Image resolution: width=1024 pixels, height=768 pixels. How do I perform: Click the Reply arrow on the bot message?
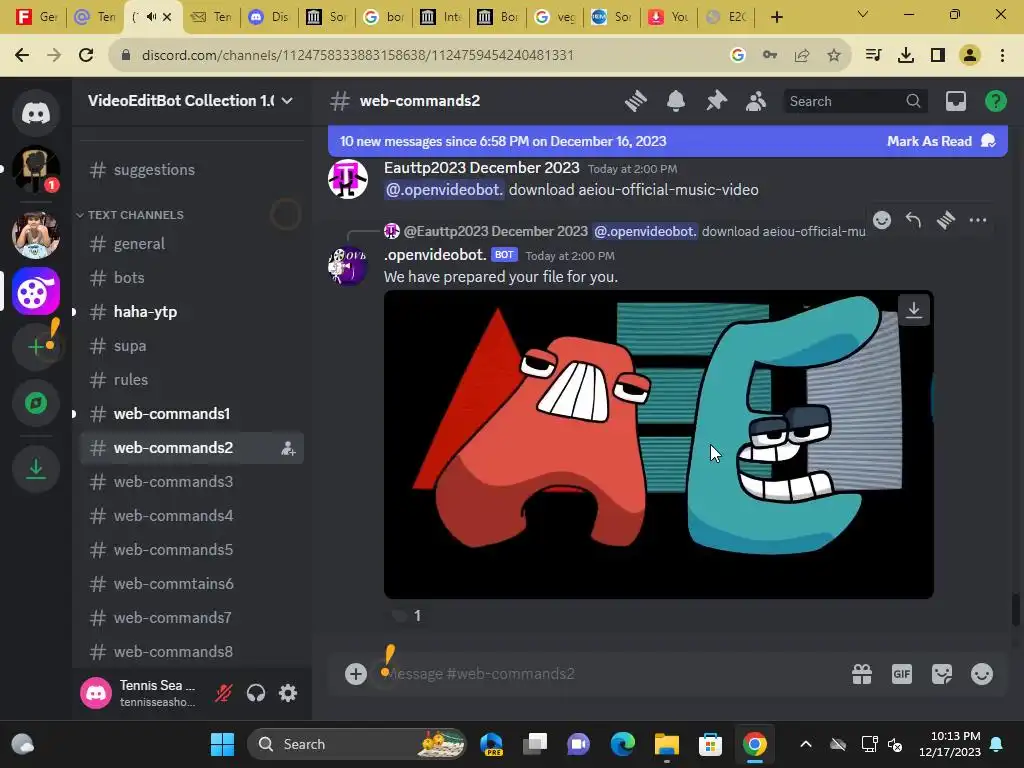(x=914, y=220)
